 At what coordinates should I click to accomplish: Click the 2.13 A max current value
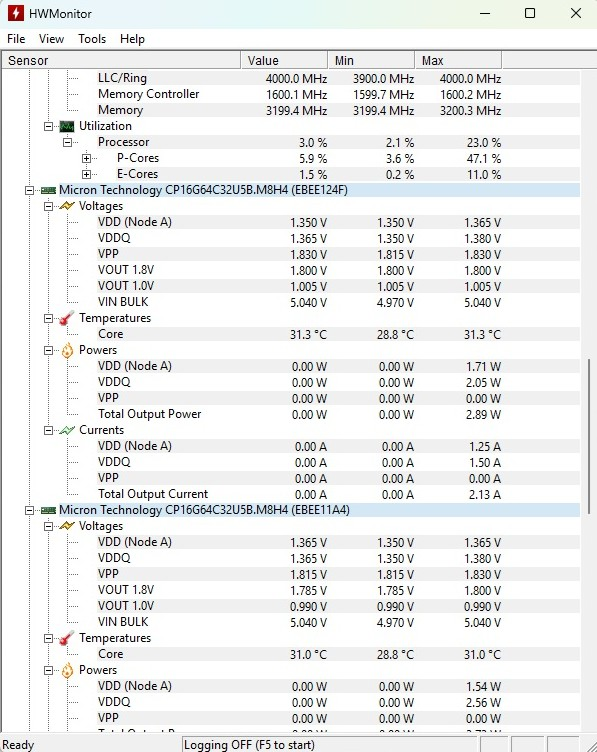[485, 495]
